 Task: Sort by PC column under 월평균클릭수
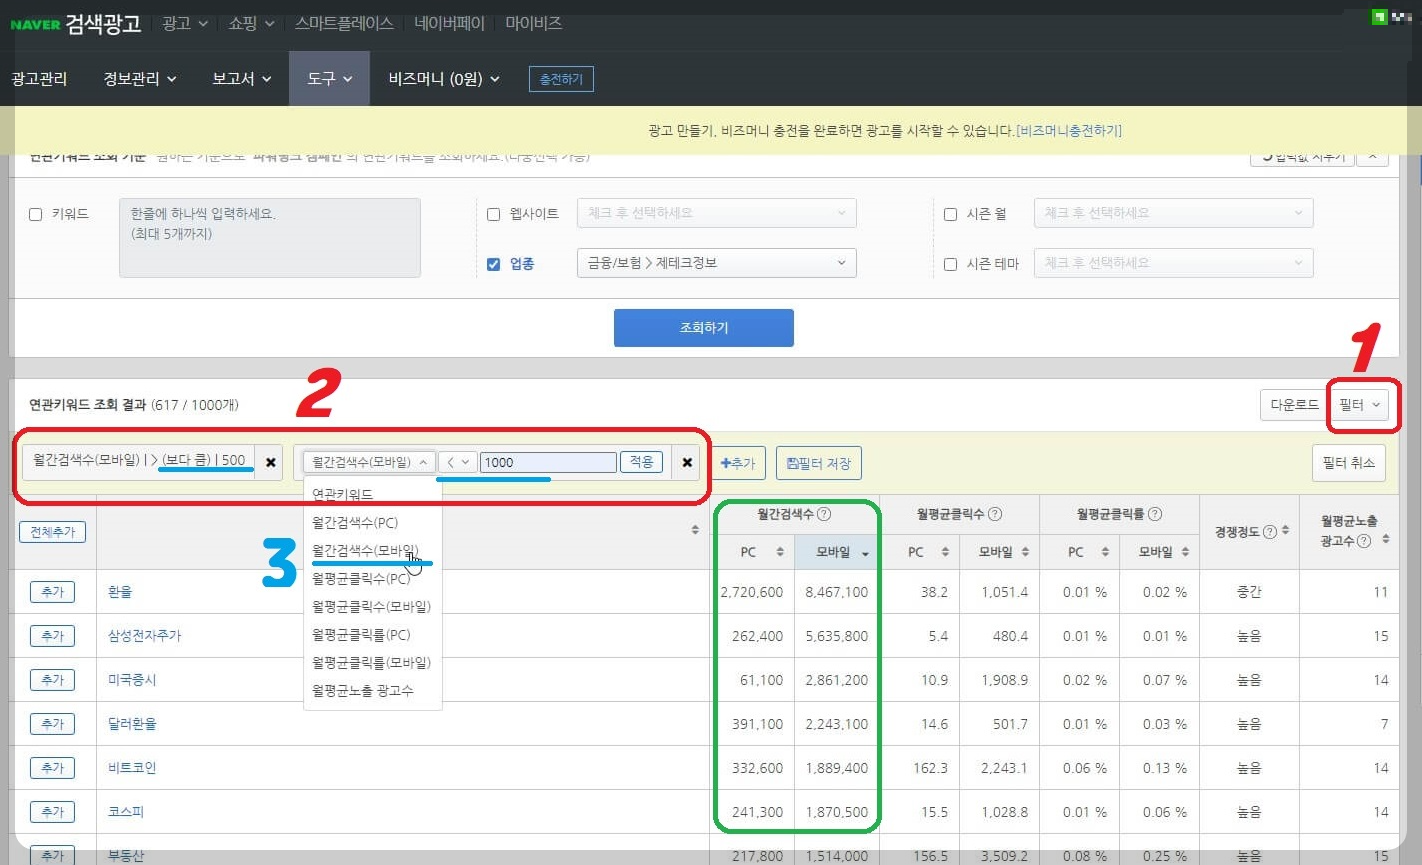click(945, 552)
